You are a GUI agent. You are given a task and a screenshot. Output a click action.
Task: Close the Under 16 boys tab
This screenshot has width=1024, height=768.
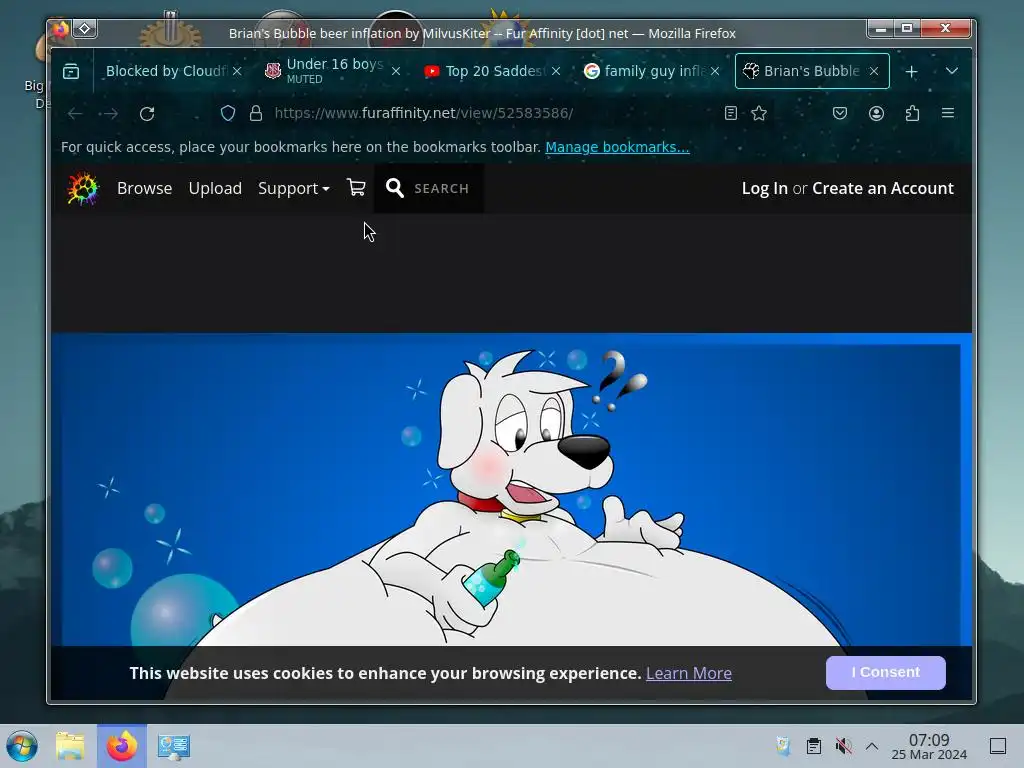pyautogui.click(x=396, y=71)
